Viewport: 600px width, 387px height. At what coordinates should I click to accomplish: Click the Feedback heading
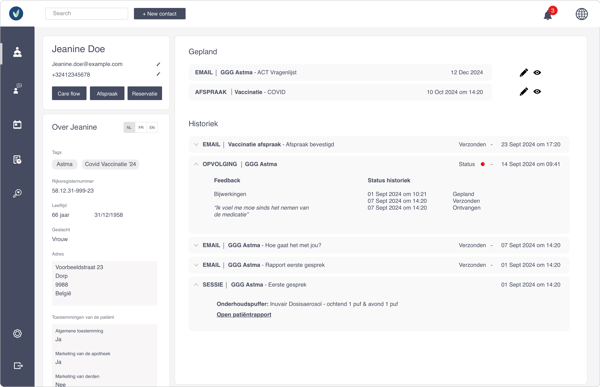(x=227, y=180)
